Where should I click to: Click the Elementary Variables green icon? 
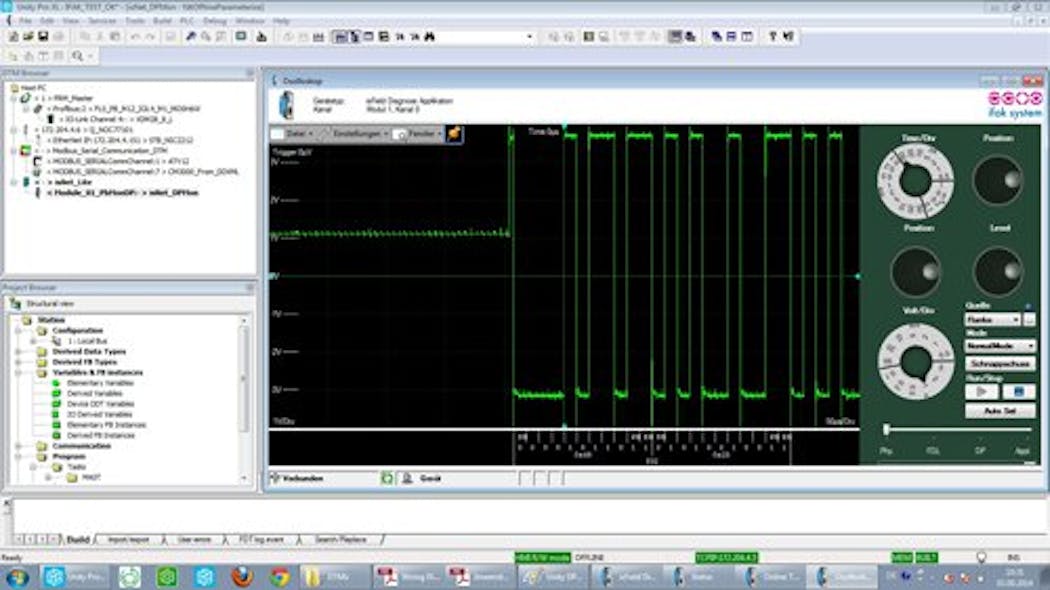tap(57, 383)
